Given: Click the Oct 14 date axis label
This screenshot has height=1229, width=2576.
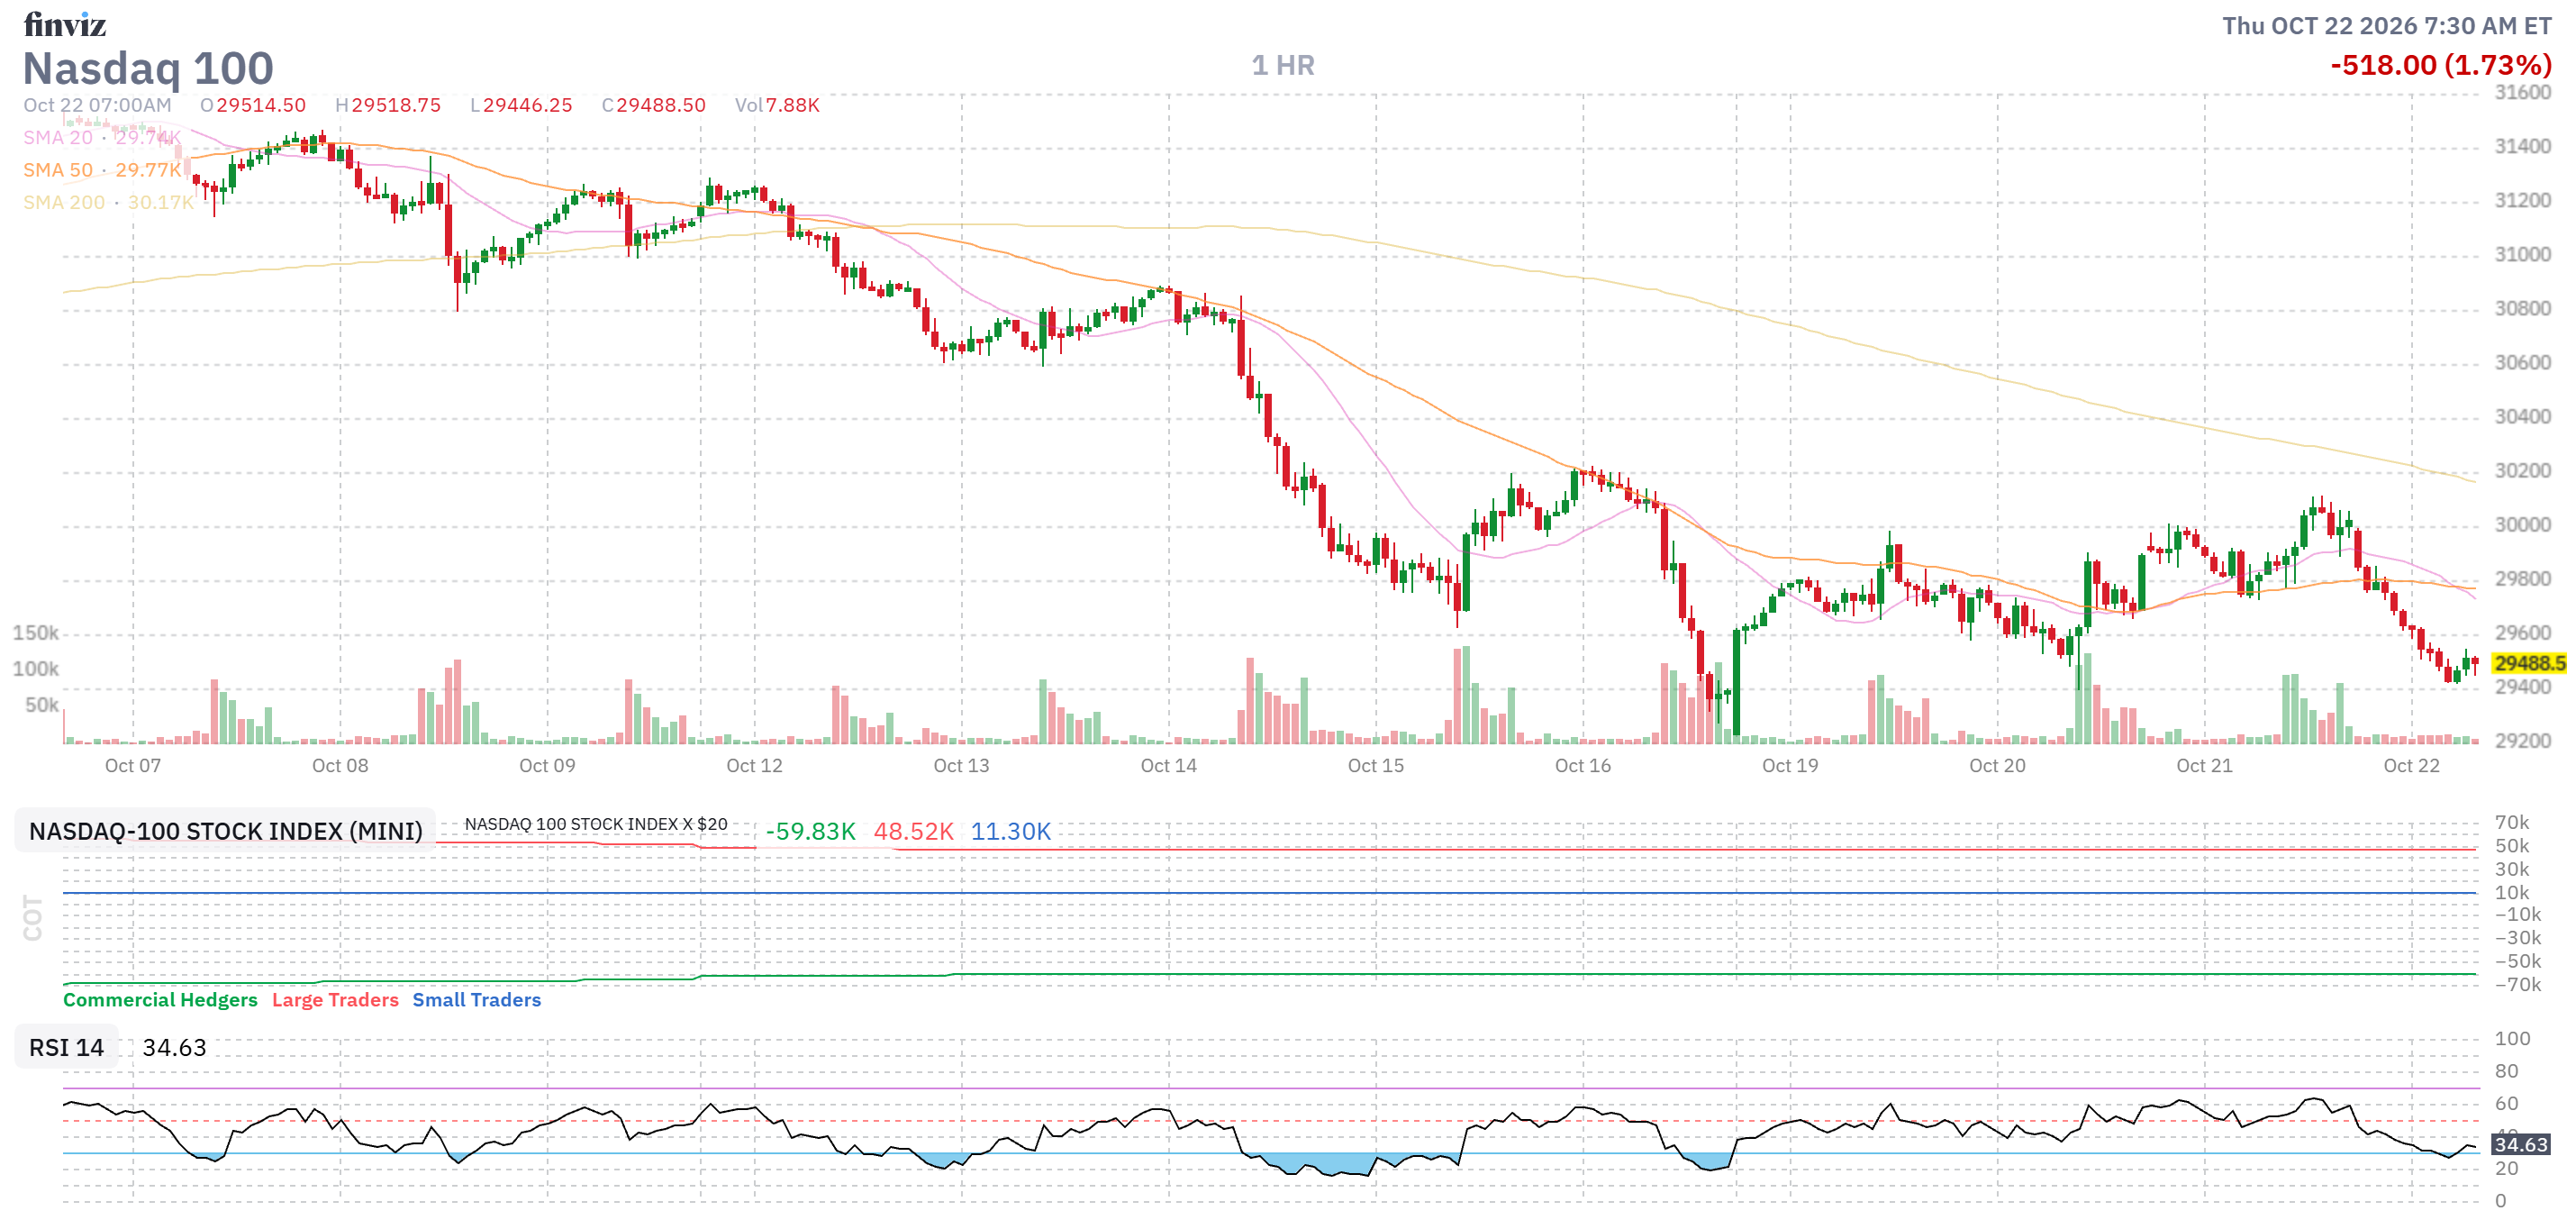Looking at the screenshot, I should [1168, 765].
